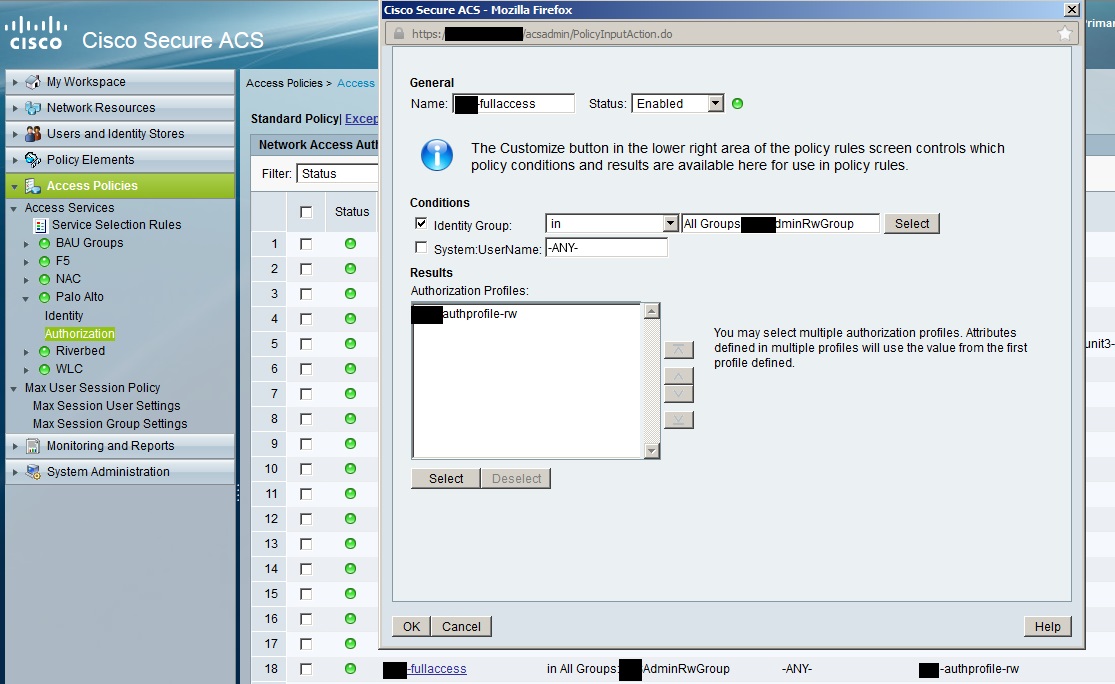The width and height of the screenshot is (1115, 684).
Task: Click the blue information icon in the dialog
Action: tap(437, 155)
